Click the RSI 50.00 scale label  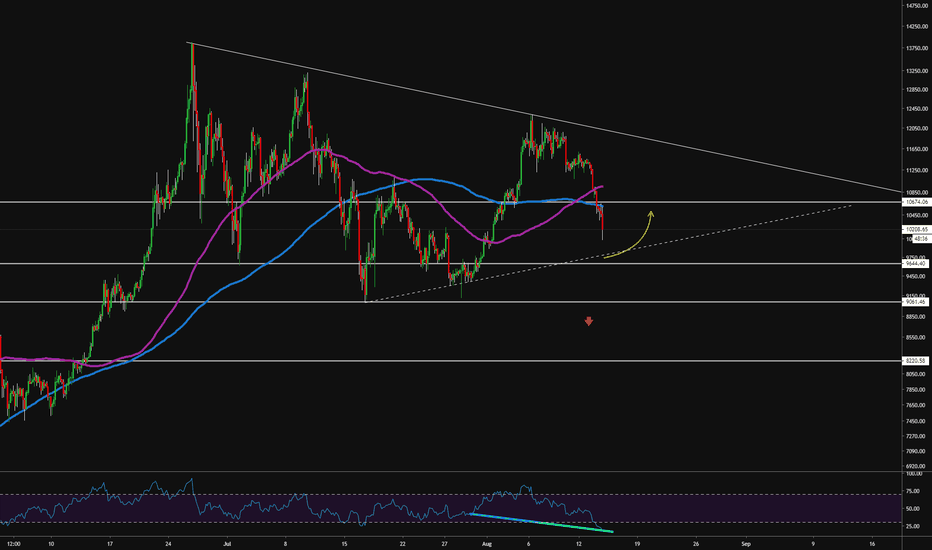click(x=913, y=509)
